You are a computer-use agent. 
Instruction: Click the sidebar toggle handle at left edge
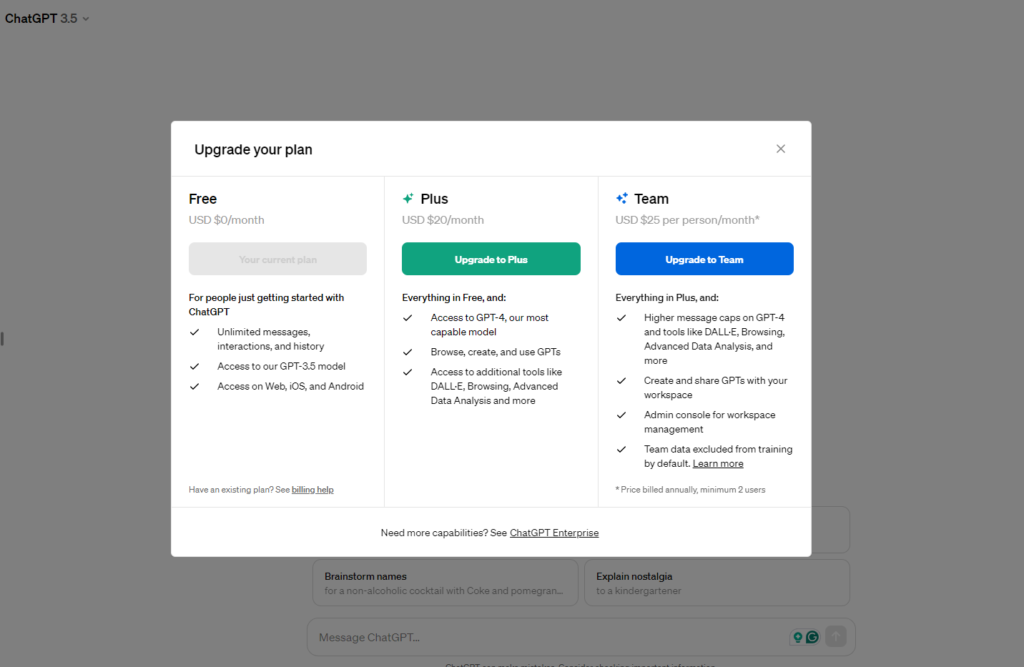point(3,338)
